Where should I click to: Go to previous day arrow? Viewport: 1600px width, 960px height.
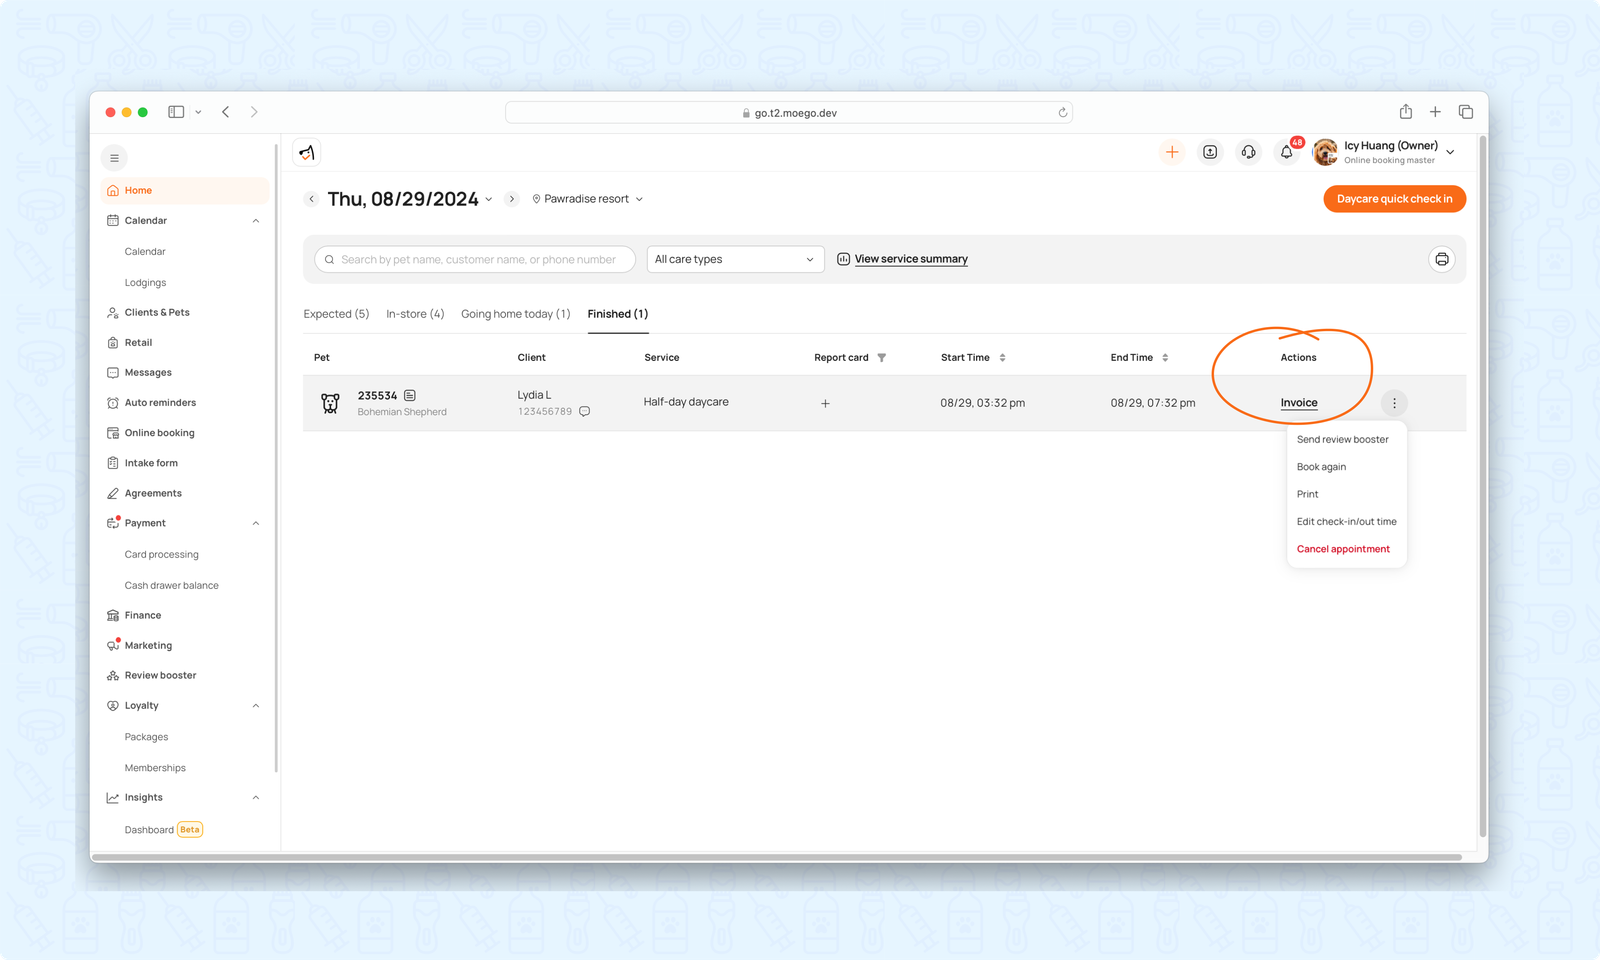(312, 199)
